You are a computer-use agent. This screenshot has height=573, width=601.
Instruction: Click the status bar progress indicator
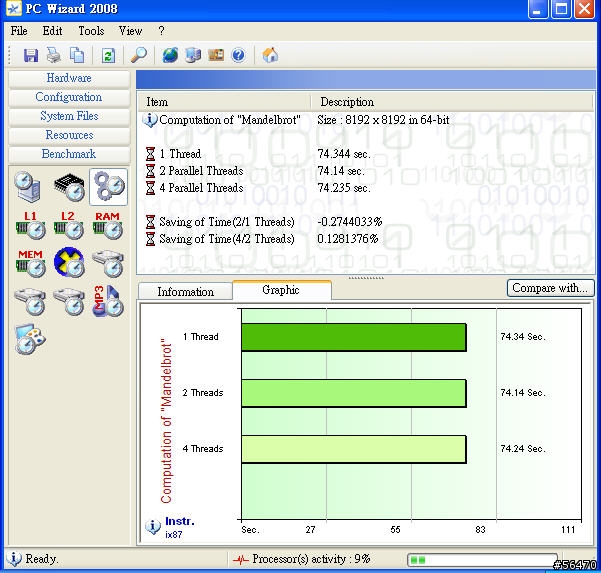click(x=482, y=560)
